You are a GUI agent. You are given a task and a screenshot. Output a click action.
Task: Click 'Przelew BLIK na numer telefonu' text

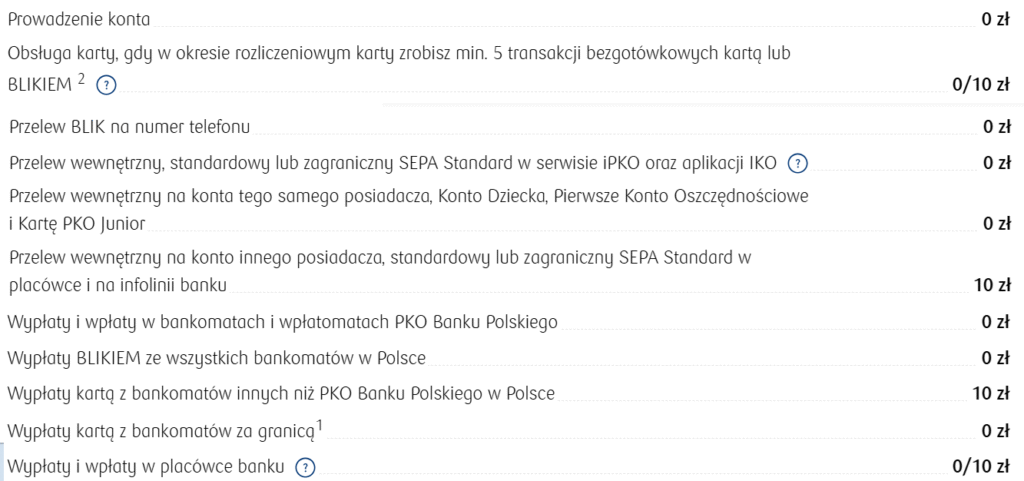[x=129, y=127]
